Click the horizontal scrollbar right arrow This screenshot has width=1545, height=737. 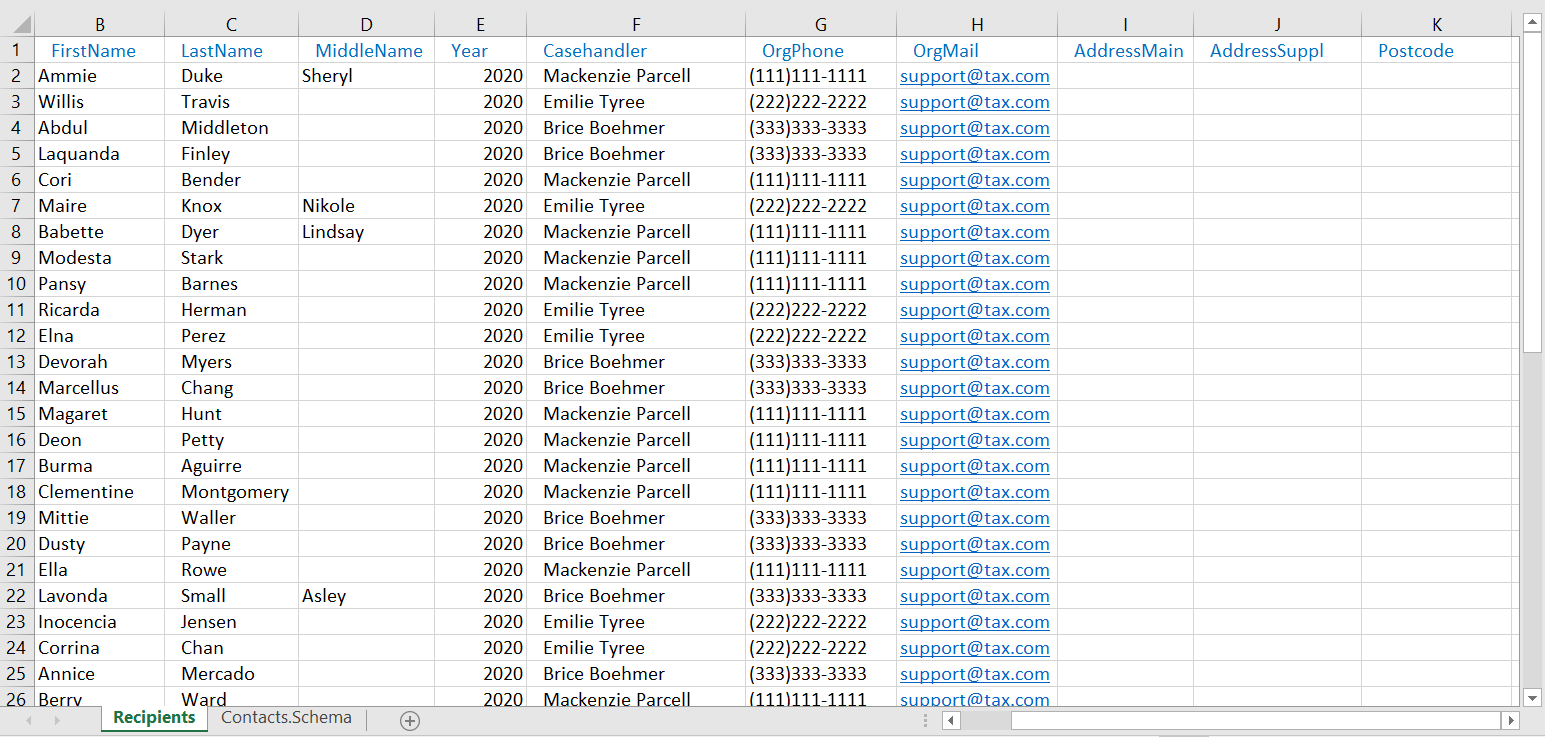pos(1510,720)
